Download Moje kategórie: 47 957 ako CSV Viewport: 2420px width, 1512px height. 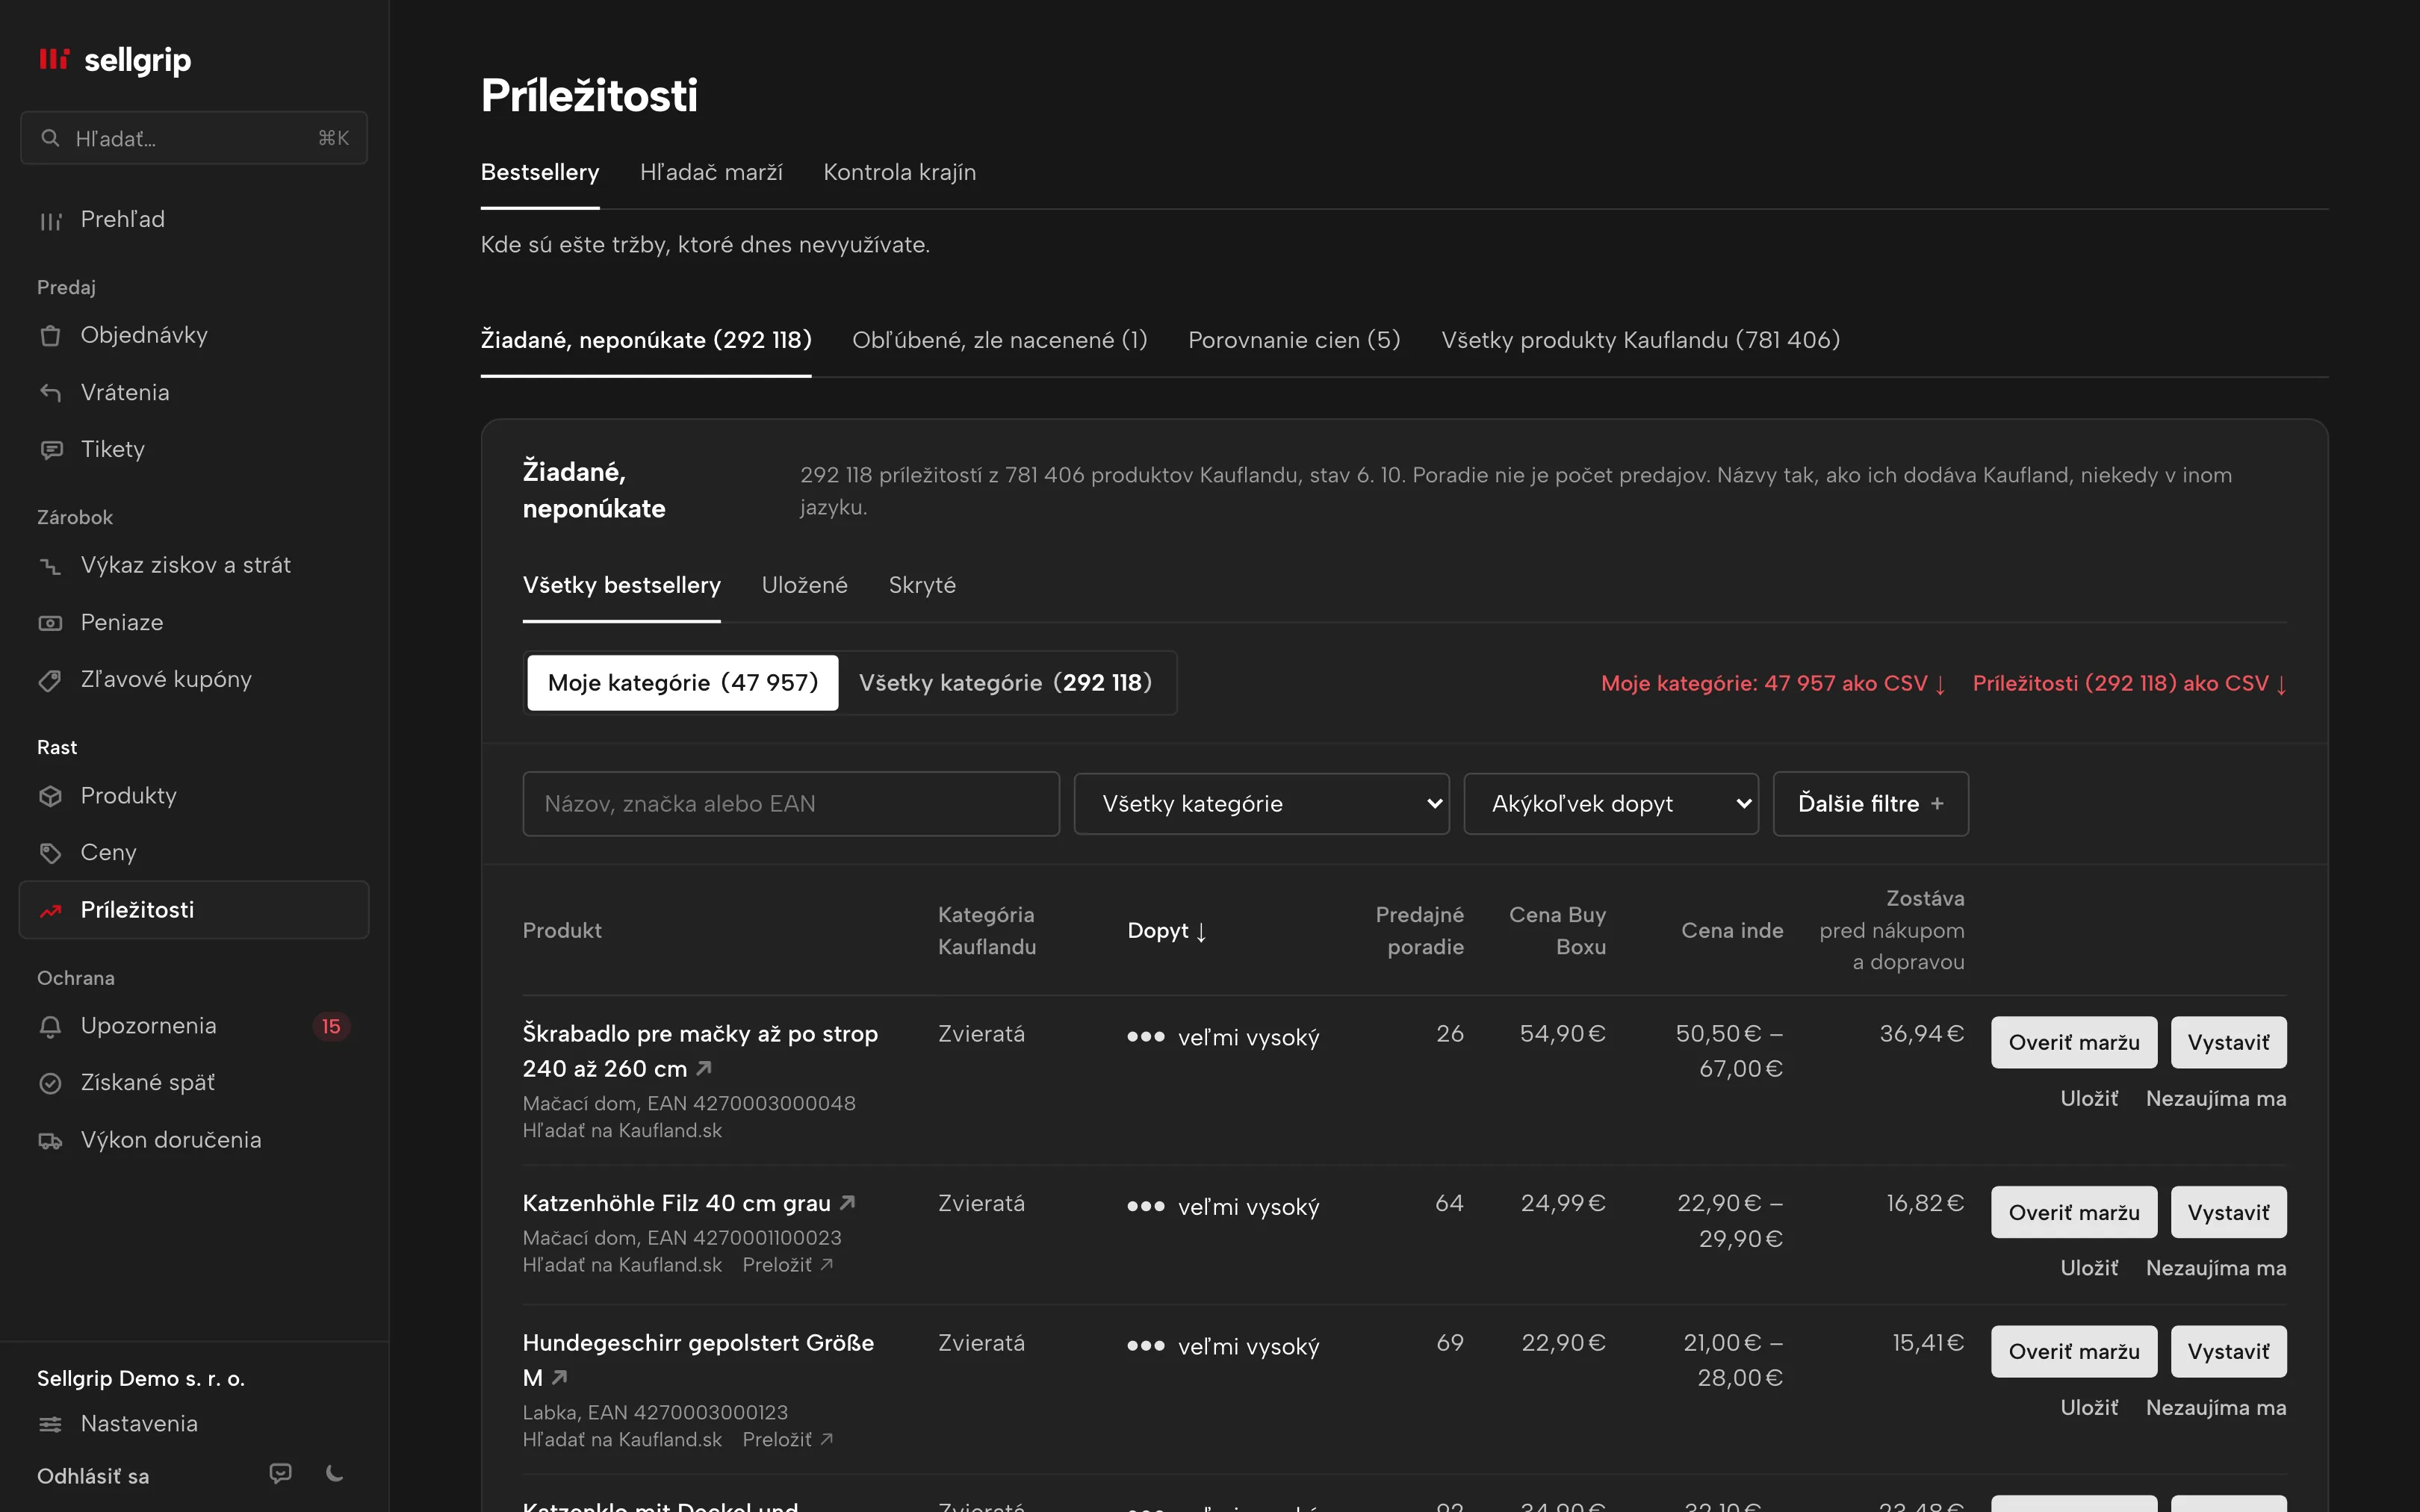tap(1773, 683)
